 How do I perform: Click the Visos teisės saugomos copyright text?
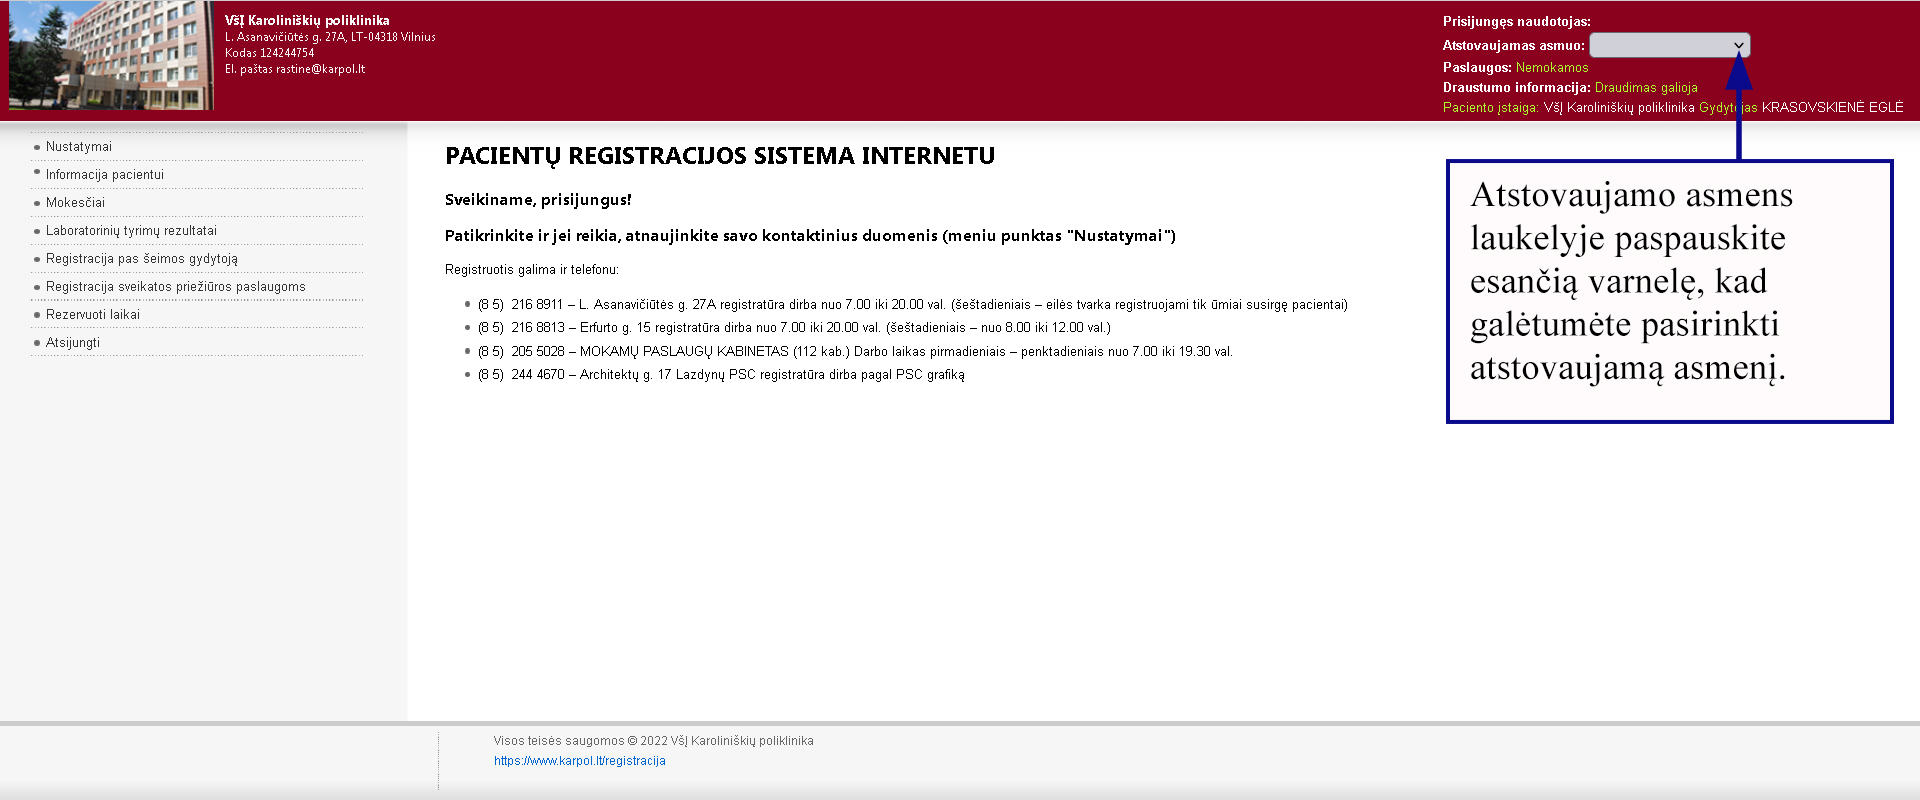(653, 741)
